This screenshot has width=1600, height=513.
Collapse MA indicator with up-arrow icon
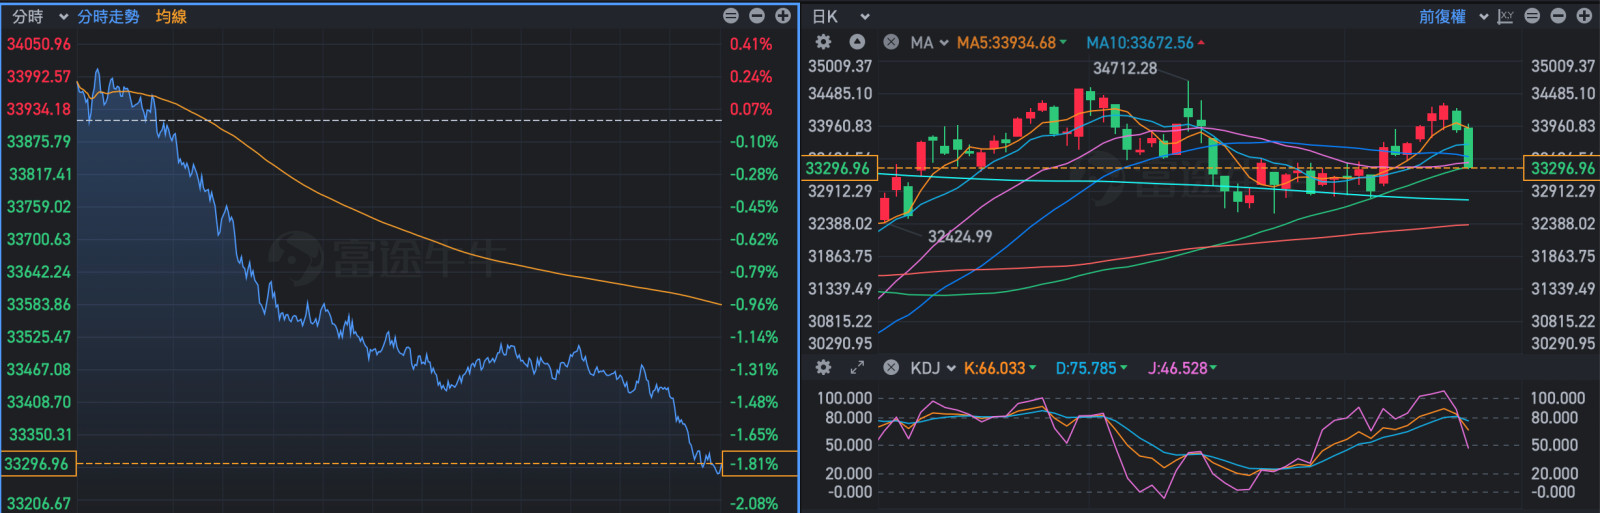point(857,42)
